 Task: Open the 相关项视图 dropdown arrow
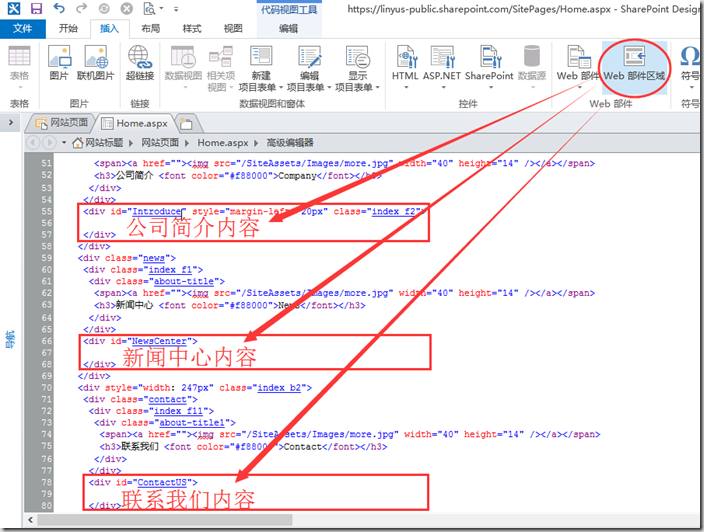231,87
